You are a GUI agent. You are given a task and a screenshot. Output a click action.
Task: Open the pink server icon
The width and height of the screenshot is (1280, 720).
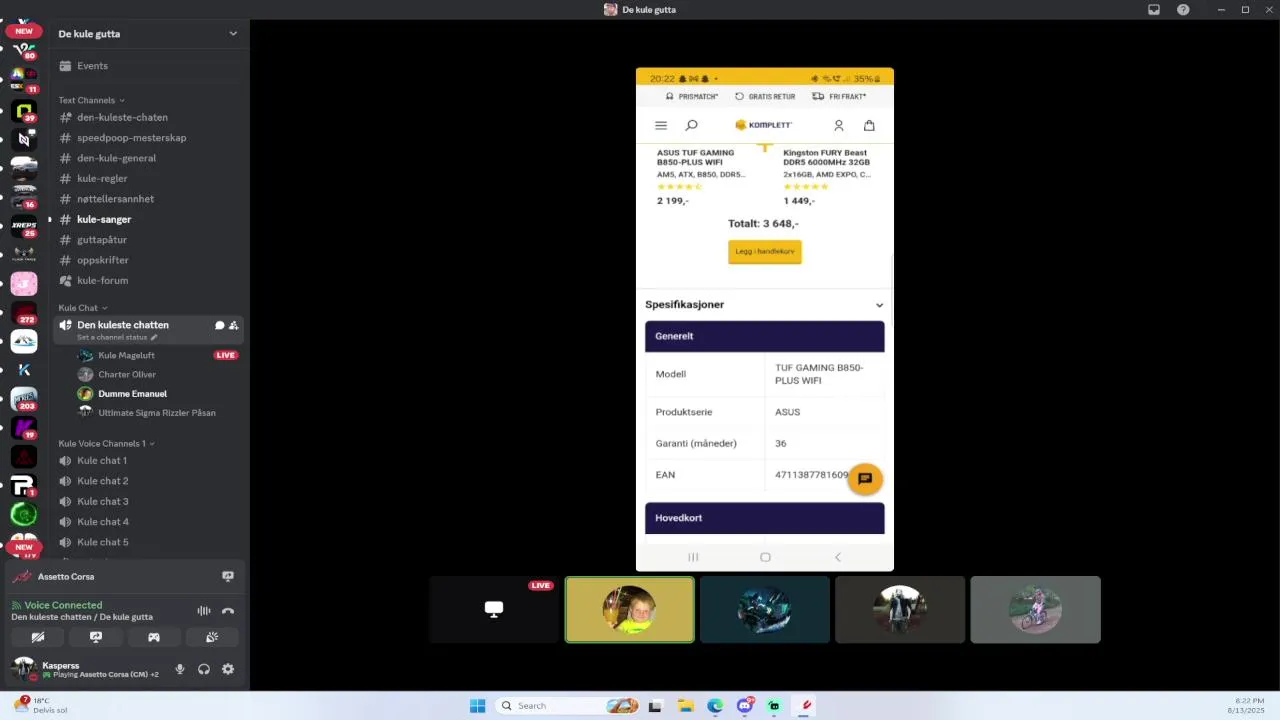[x=24, y=284]
